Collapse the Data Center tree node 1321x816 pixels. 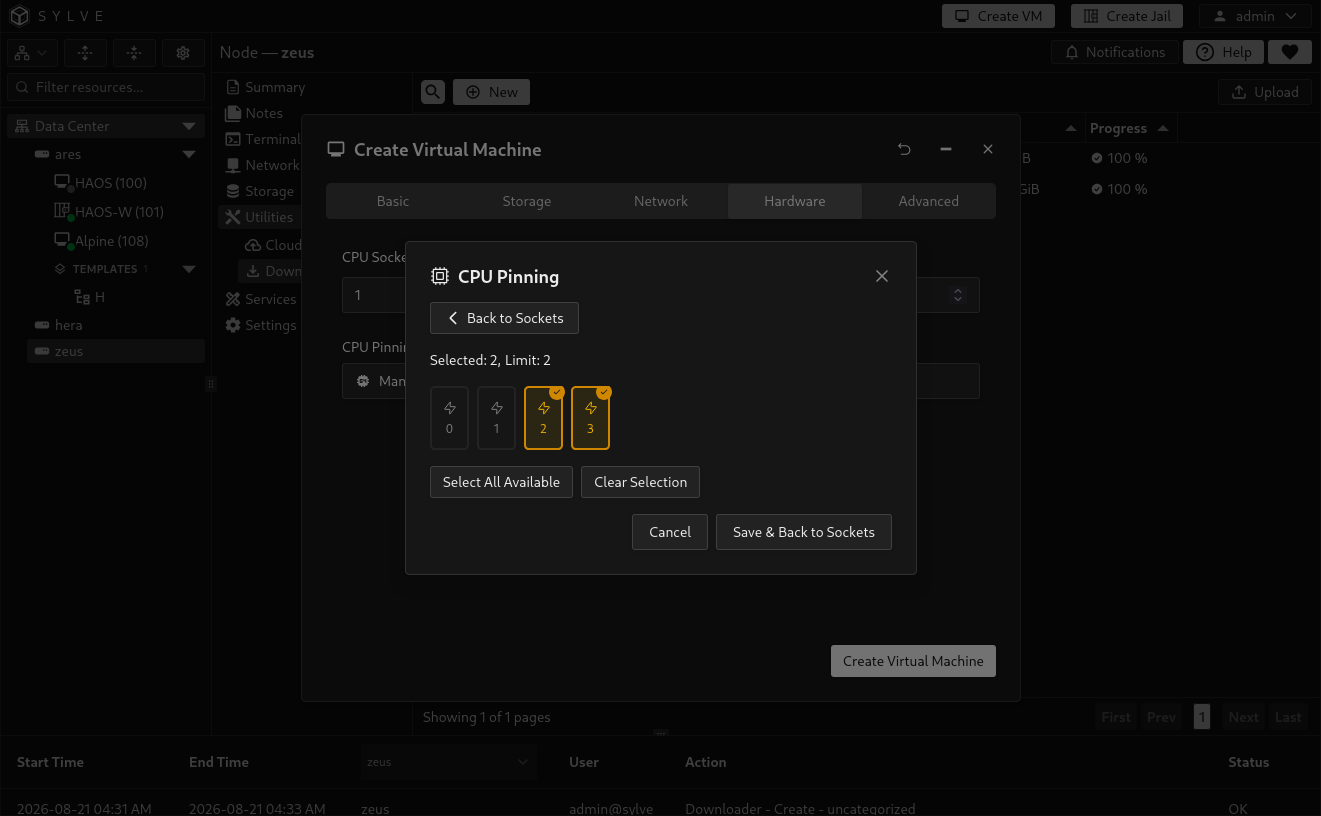click(189, 126)
